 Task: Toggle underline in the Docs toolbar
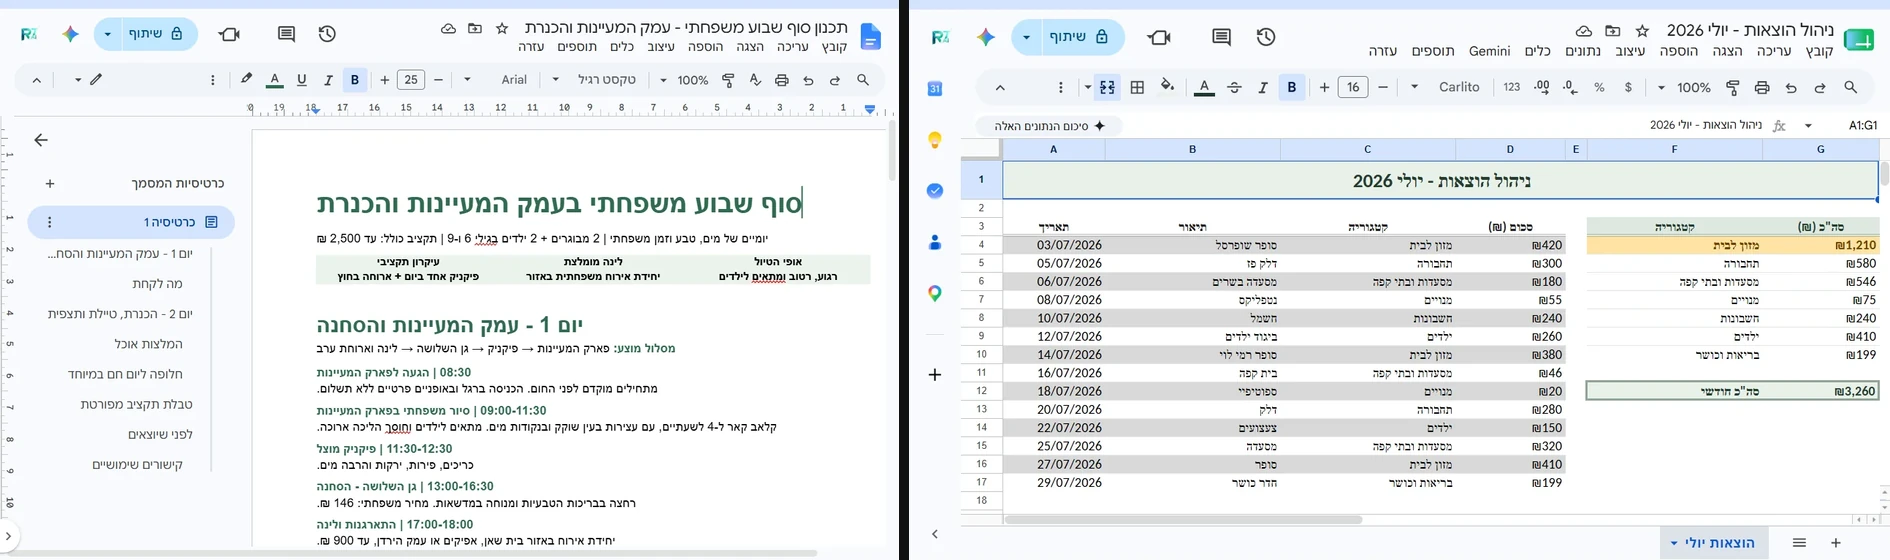[x=301, y=80]
